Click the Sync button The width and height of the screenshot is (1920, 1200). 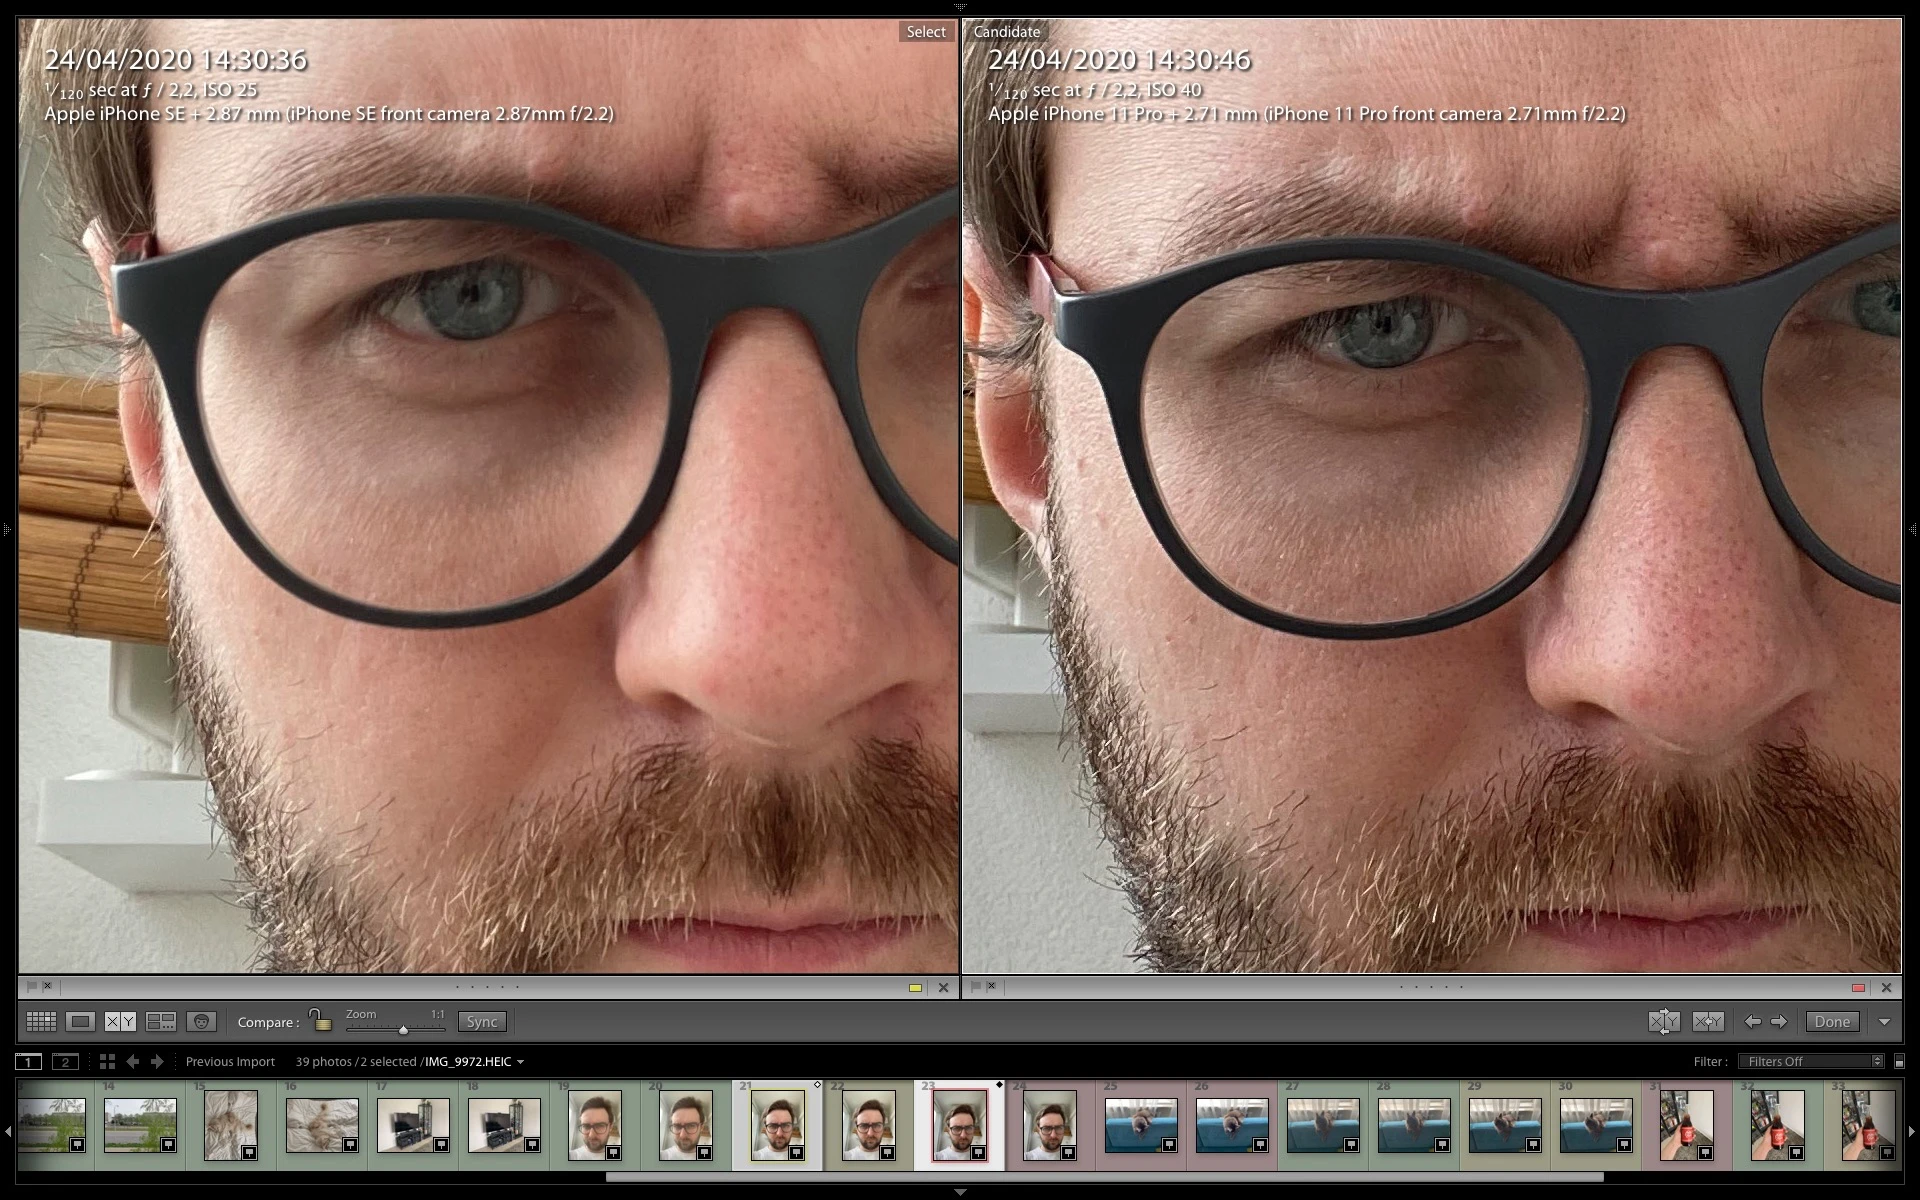point(482,1021)
